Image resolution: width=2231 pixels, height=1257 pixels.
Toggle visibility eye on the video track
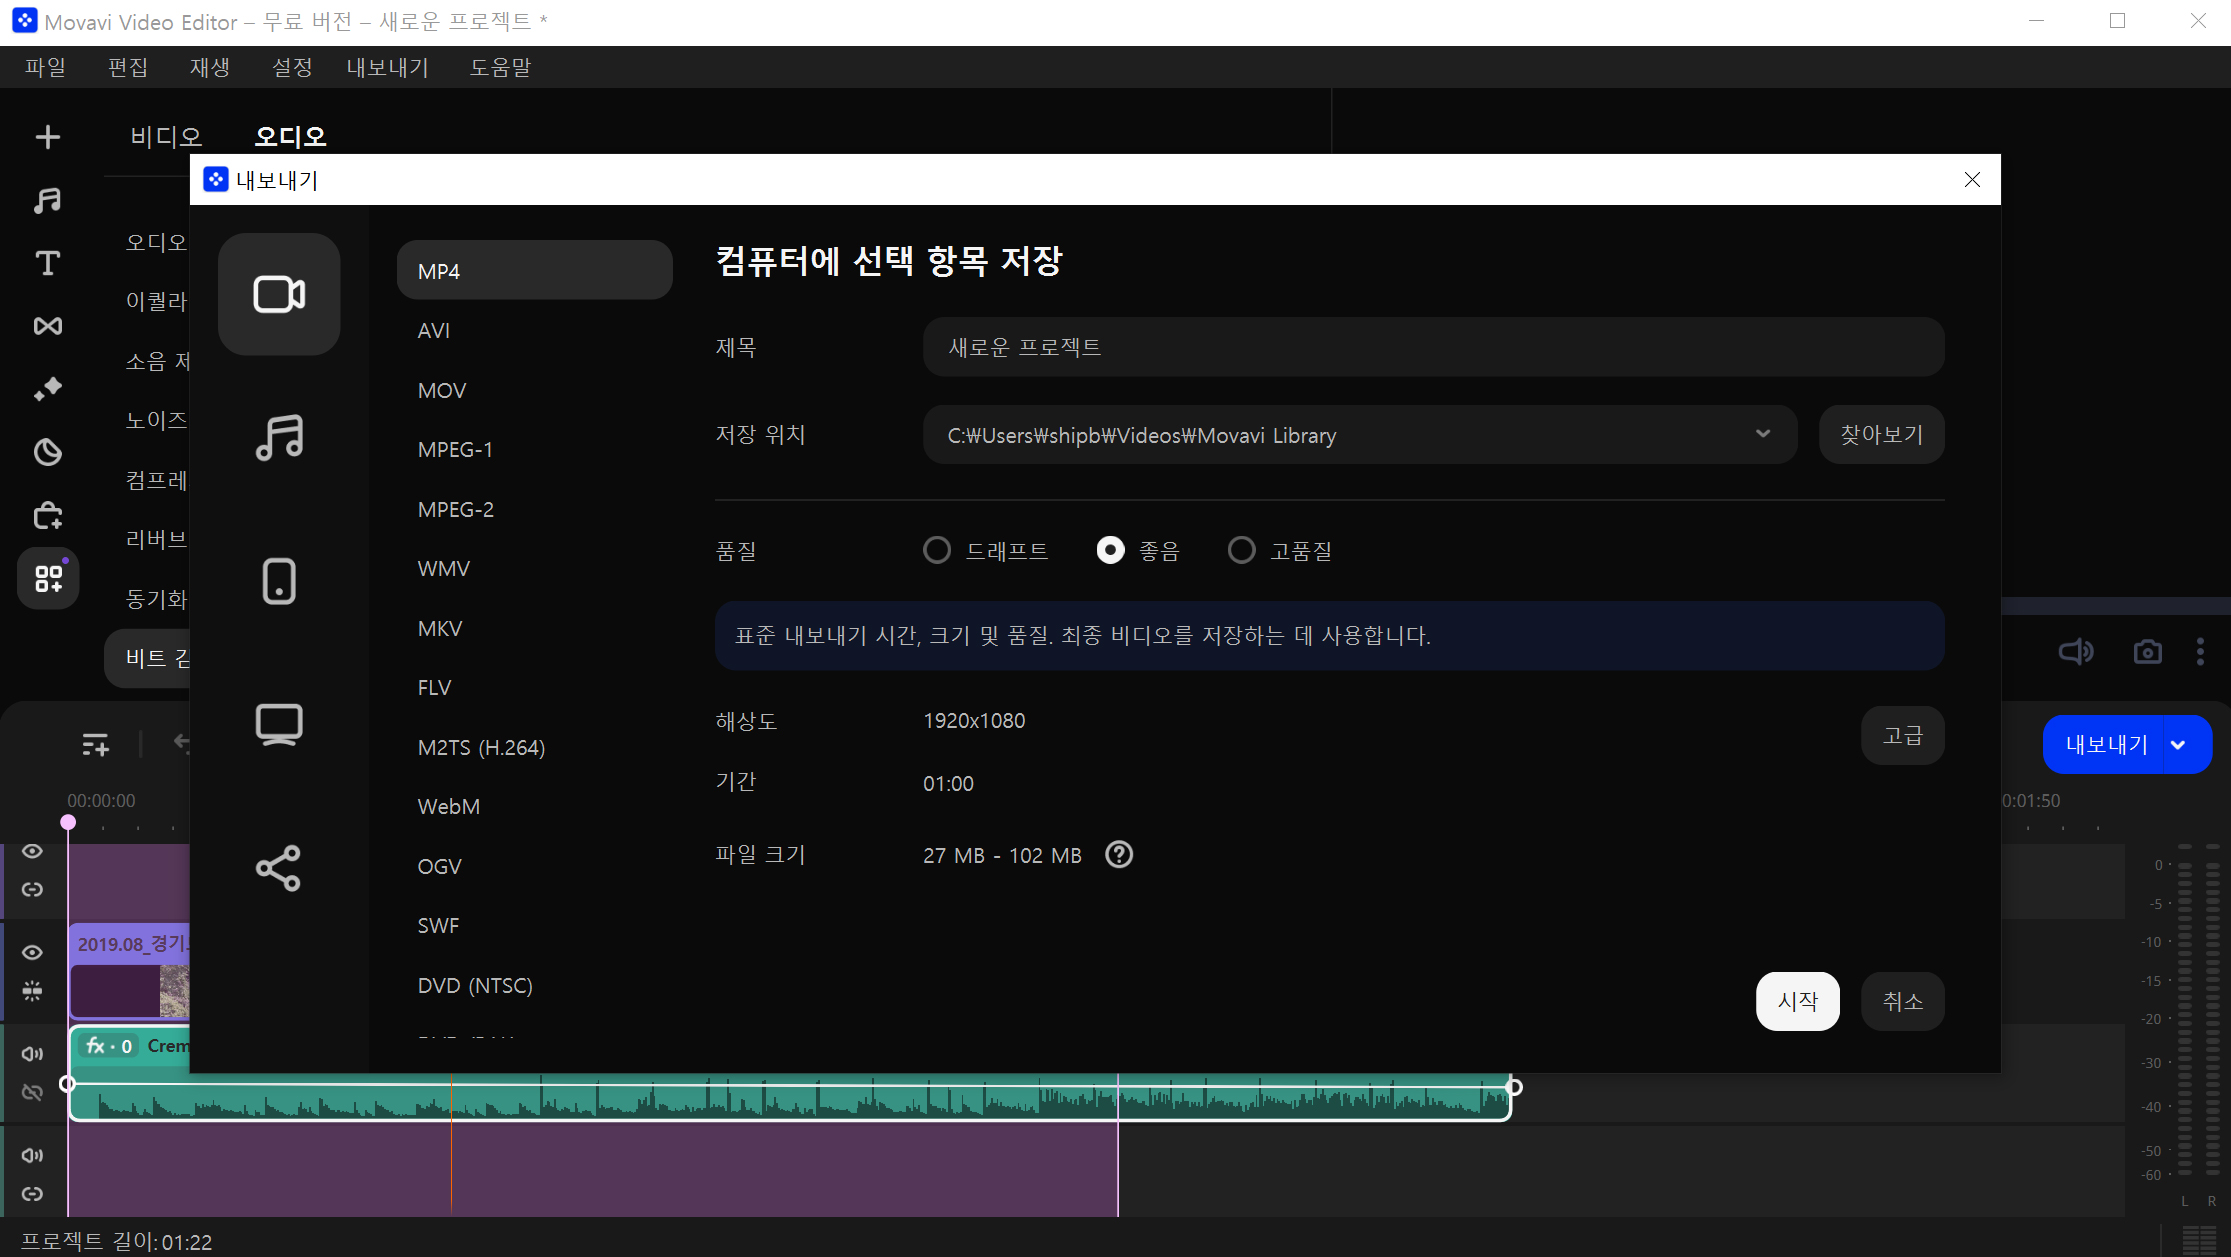[32, 952]
